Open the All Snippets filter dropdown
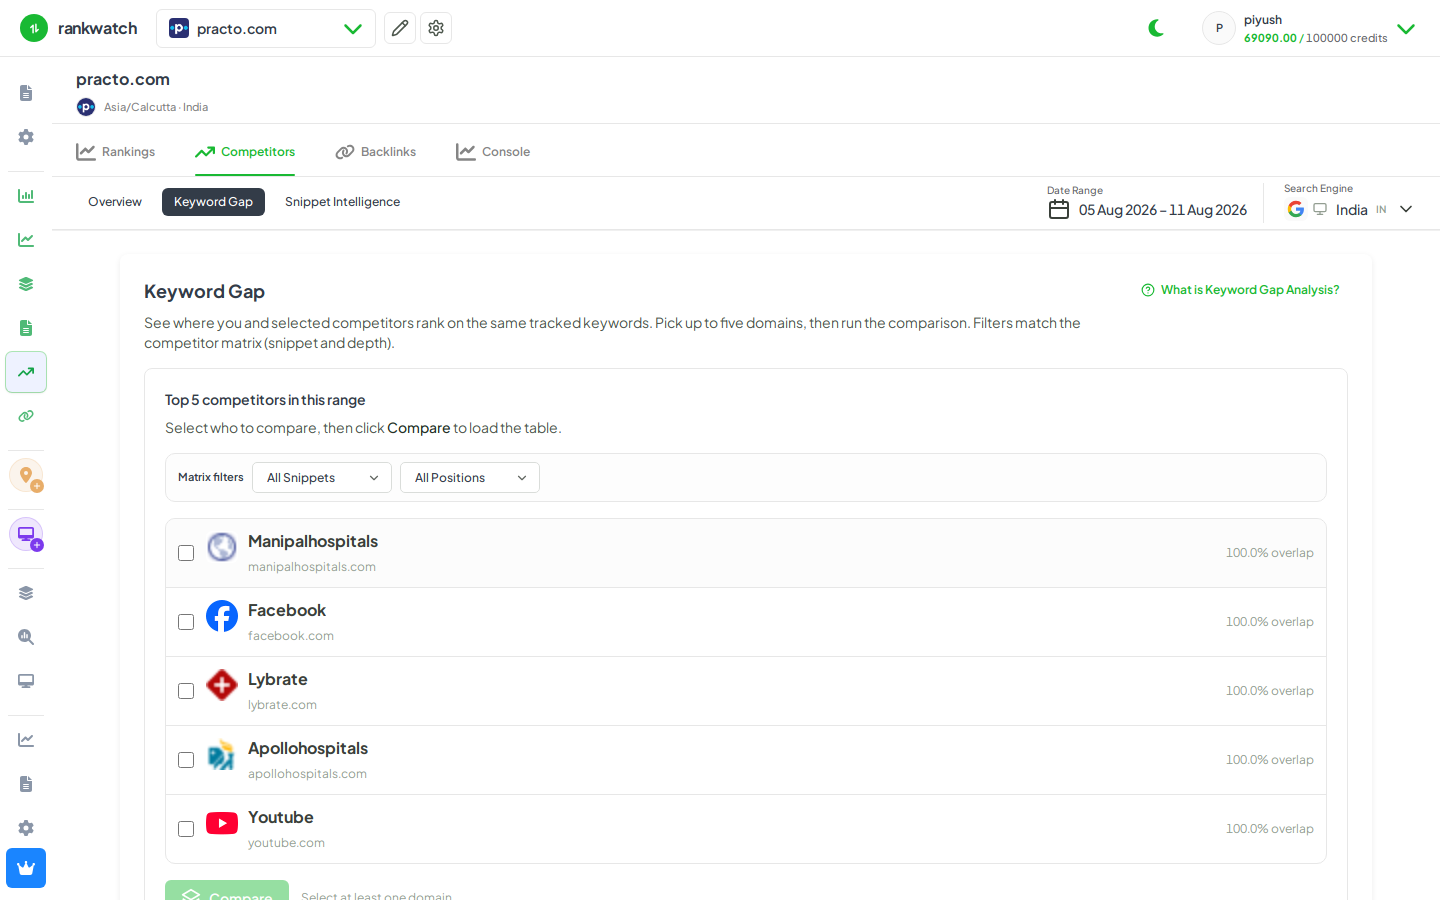The height and width of the screenshot is (900, 1440). pyautogui.click(x=322, y=478)
